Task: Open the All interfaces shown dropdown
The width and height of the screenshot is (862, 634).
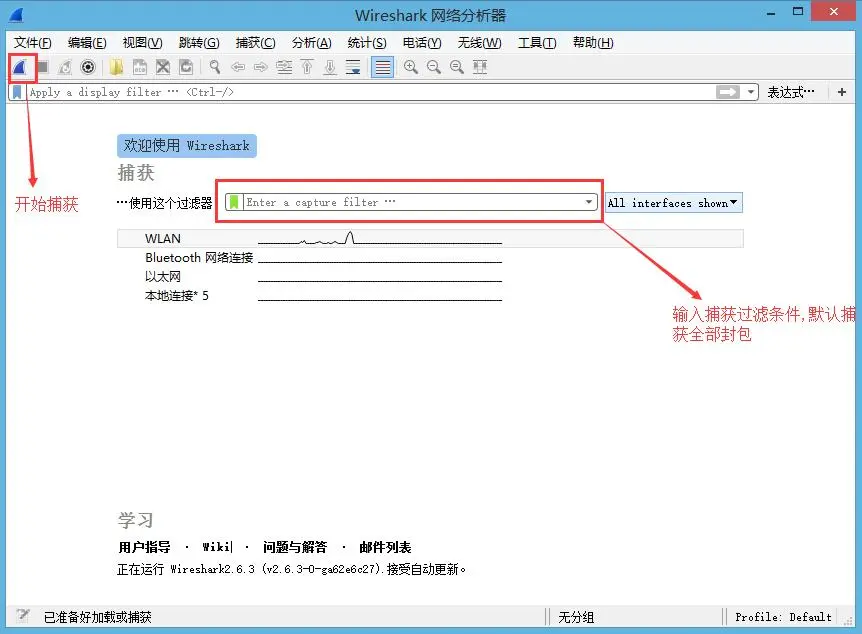Action: tap(673, 203)
